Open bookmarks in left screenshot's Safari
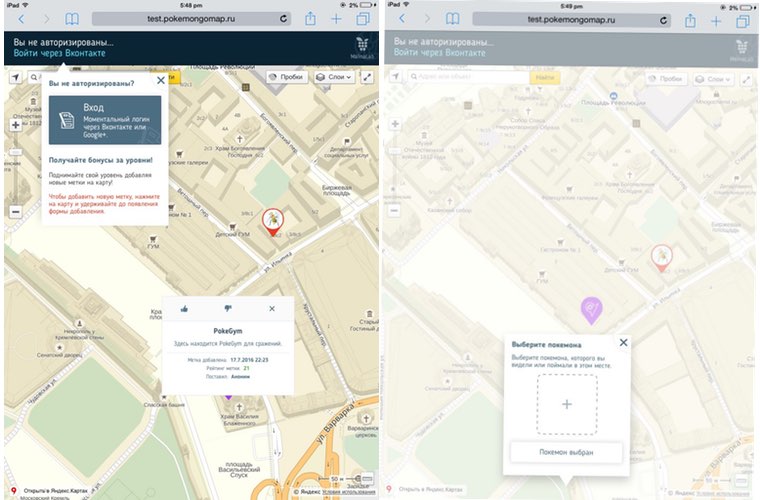This screenshot has height=500, width=760. click(x=72, y=19)
